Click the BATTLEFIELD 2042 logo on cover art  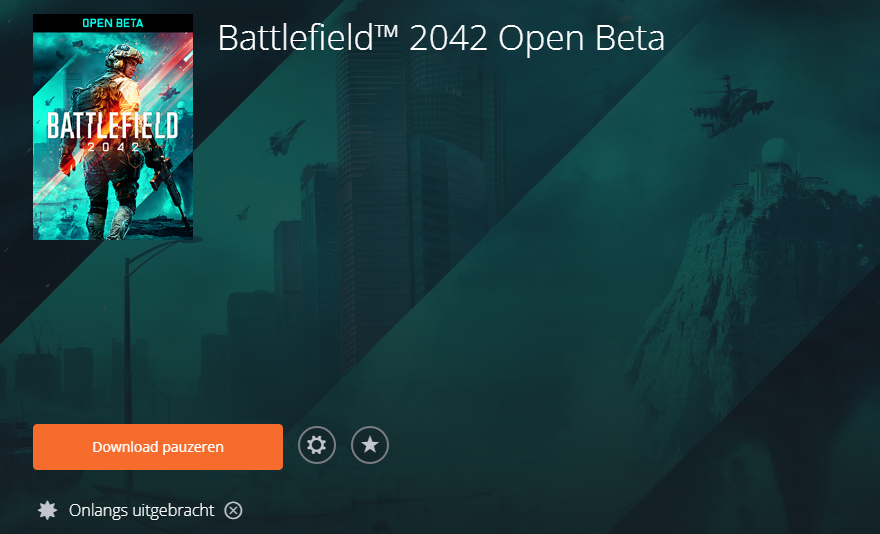pos(112,131)
